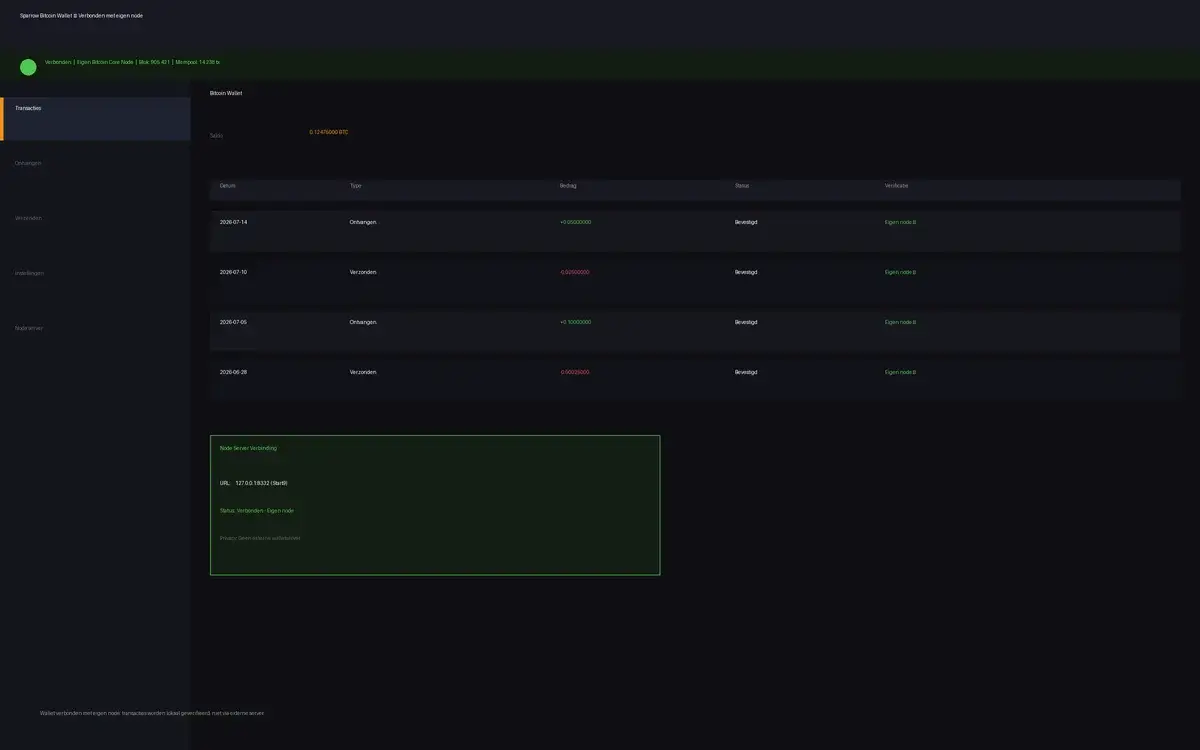Screen dimensions: 1200x750
Task: Click the green connection status indicator circle
Action: pos(28,67)
